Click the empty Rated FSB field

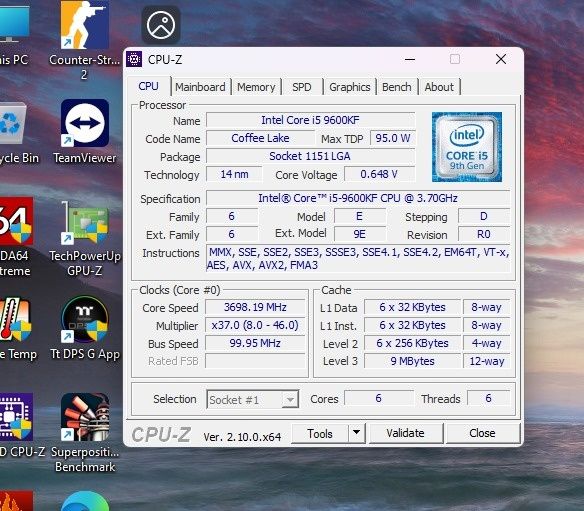point(255,361)
